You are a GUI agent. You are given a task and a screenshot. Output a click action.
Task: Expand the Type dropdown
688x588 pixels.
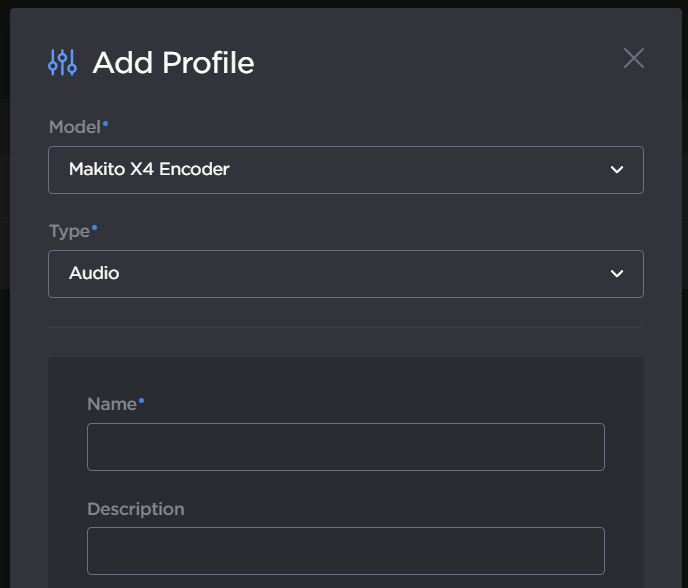(345, 274)
